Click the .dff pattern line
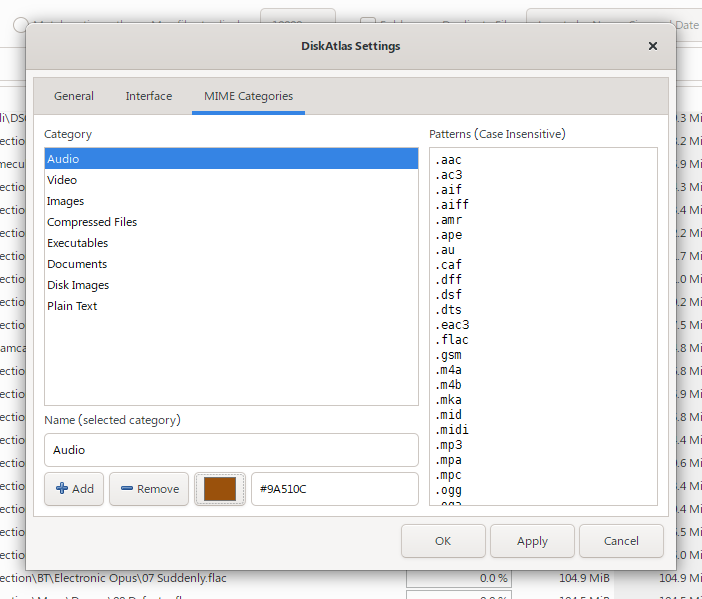Viewport: 702px width, 599px height. [x=448, y=280]
